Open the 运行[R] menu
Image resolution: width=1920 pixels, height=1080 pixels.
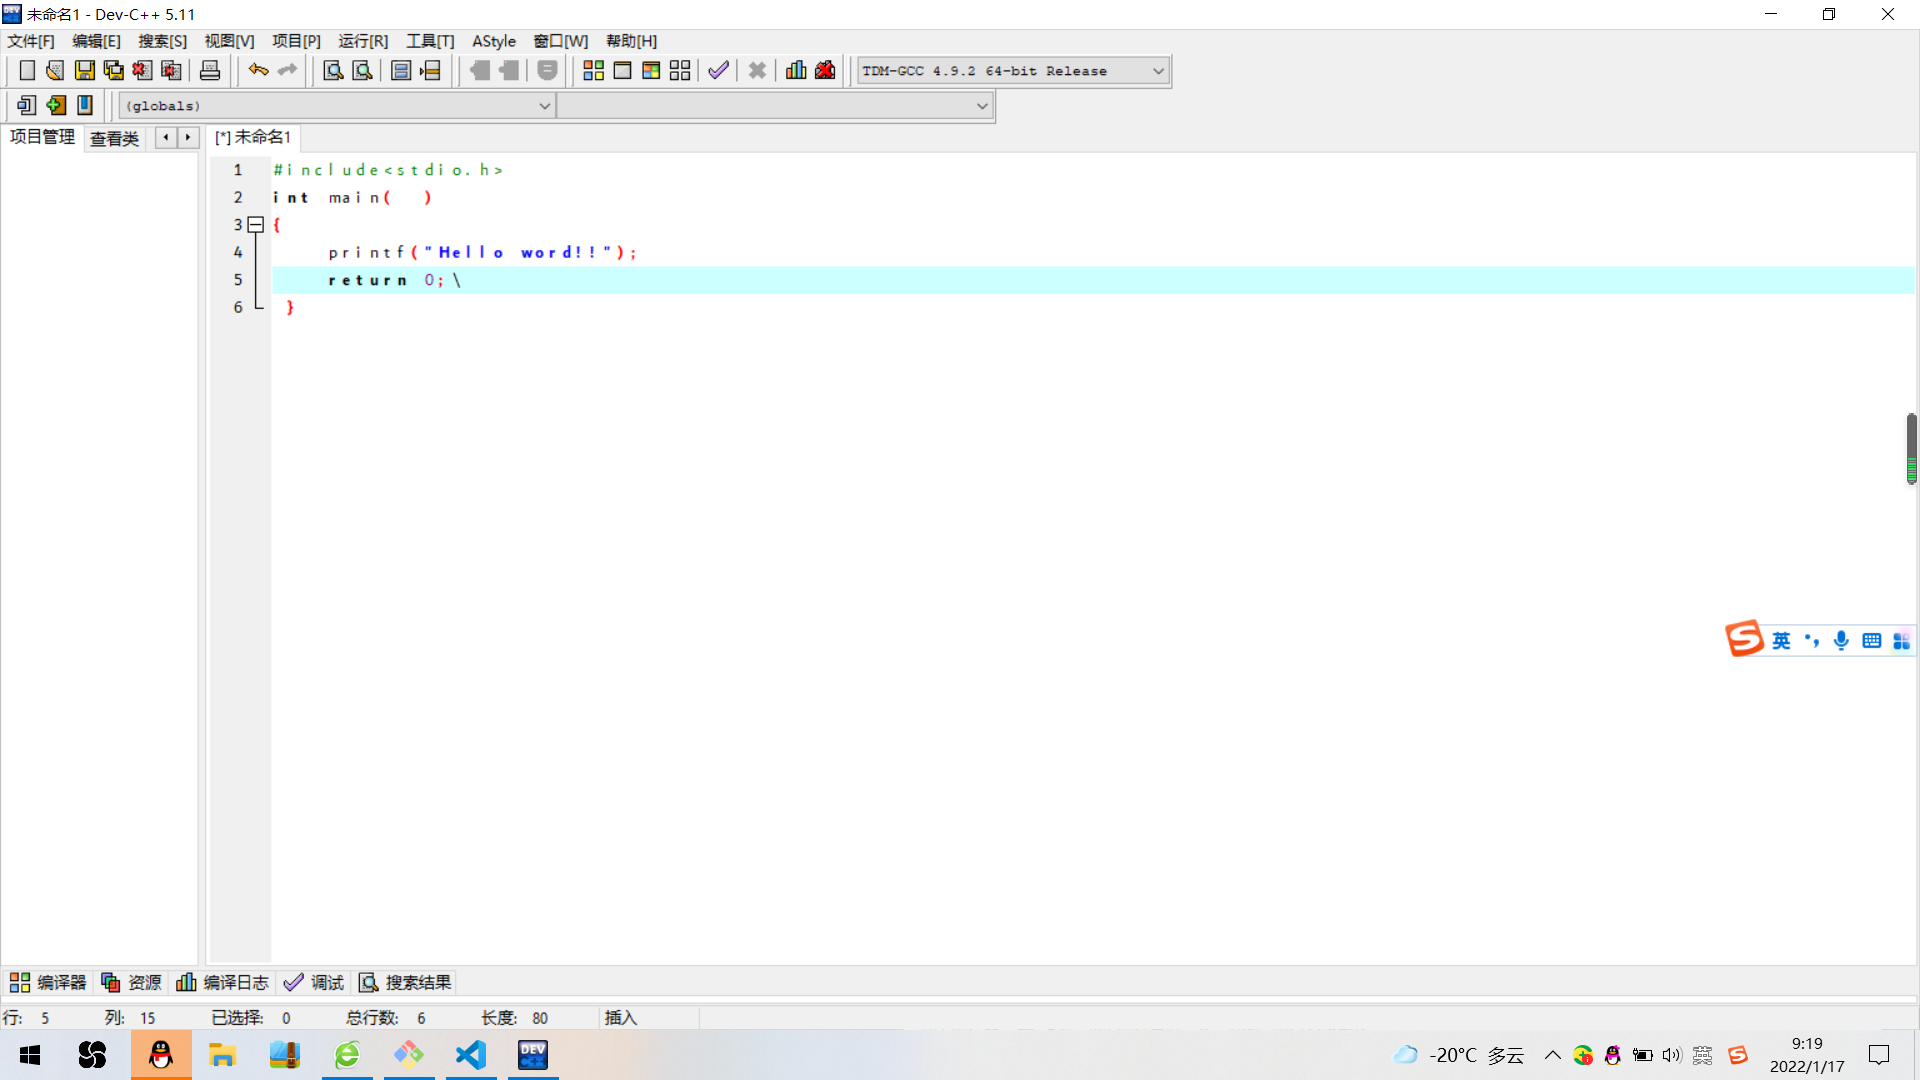pyautogui.click(x=362, y=41)
